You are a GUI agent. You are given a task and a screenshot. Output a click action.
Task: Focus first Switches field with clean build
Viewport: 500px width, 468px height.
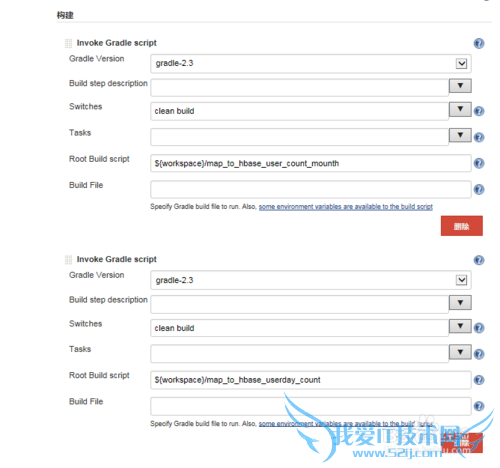[299, 111]
